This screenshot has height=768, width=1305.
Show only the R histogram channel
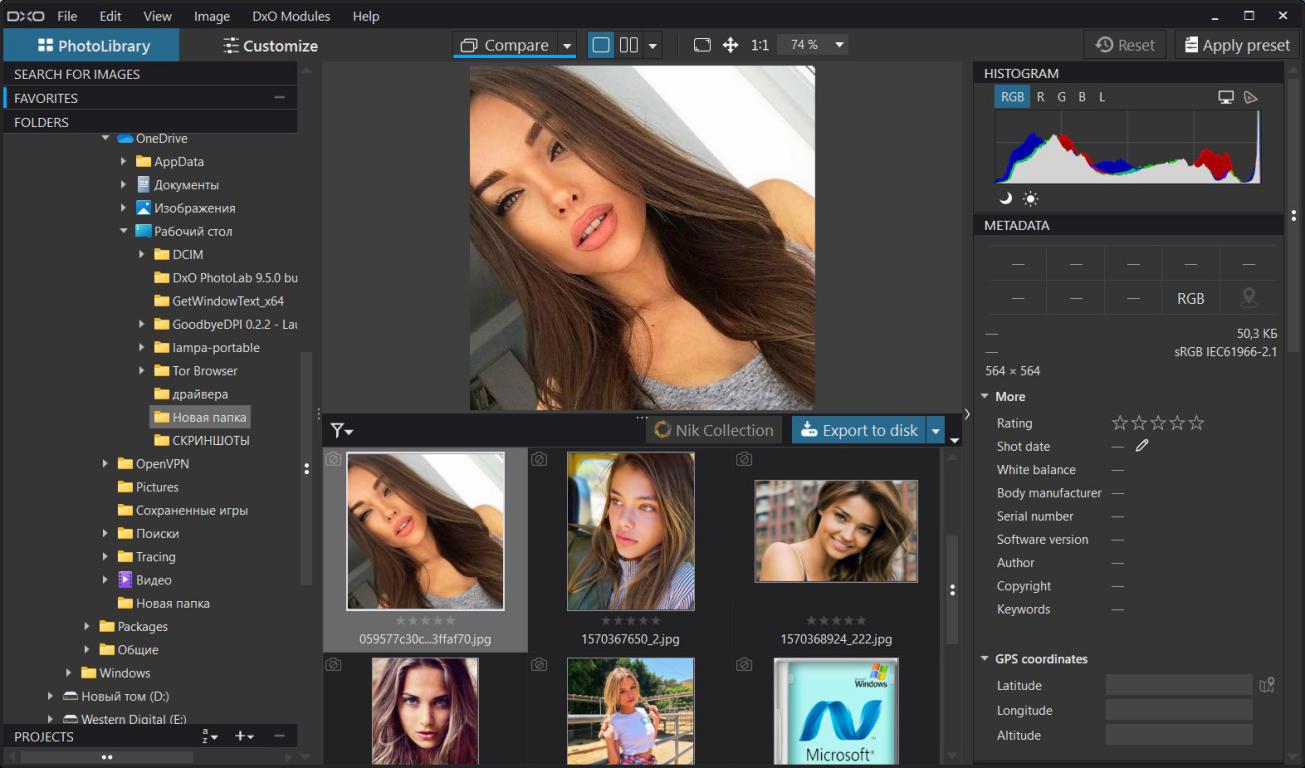(x=1040, y=97)
